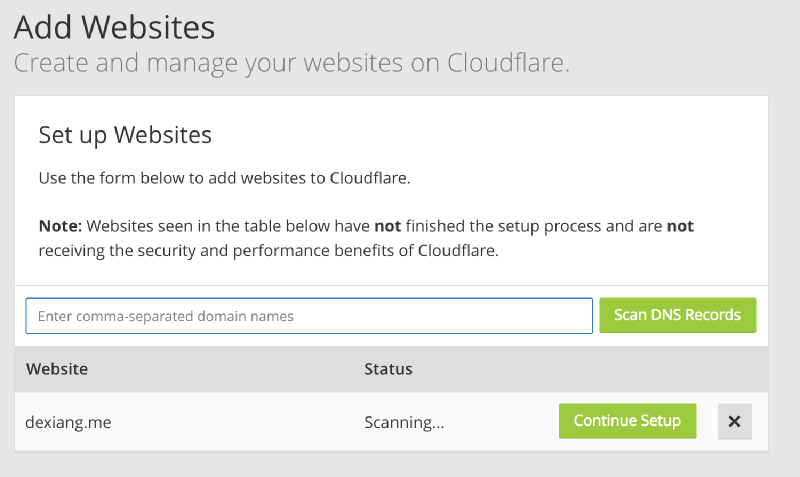Click the Scanning... status text
Image resolution: width=800 pixels, height=477 pixels.
coord(404,422)
